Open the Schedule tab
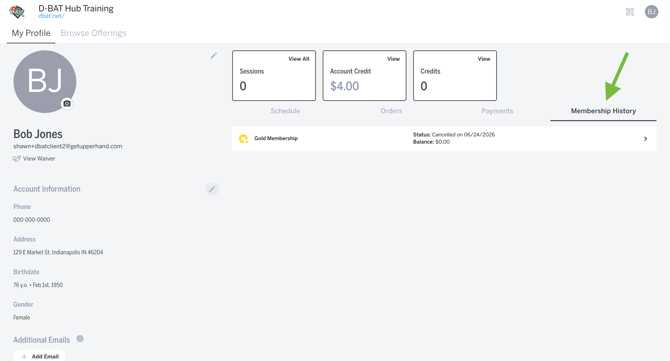The width and height of the screenshot is (670, 361). click(285, 111)
